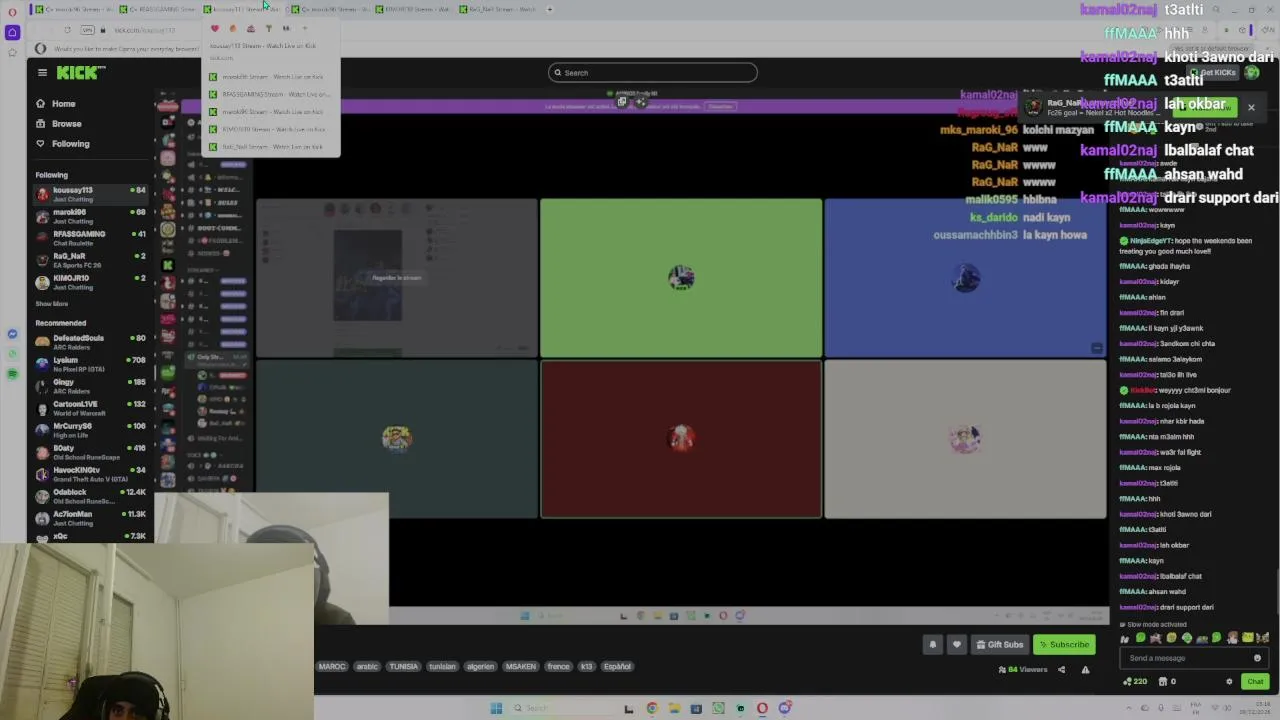1280x720 pixels.
Task: Open the RaG_NaR followed channel
Action: [x=90, y=260]
